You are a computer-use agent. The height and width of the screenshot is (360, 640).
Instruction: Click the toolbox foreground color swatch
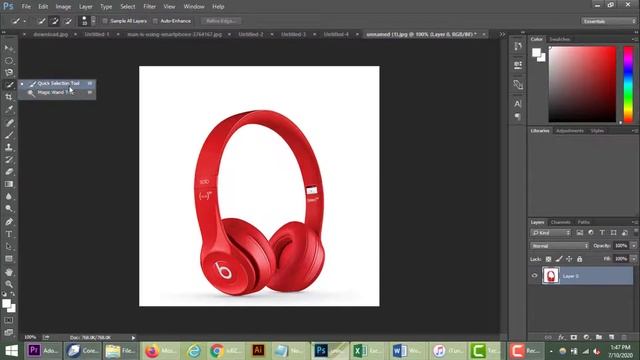click(x=6, y=304)
